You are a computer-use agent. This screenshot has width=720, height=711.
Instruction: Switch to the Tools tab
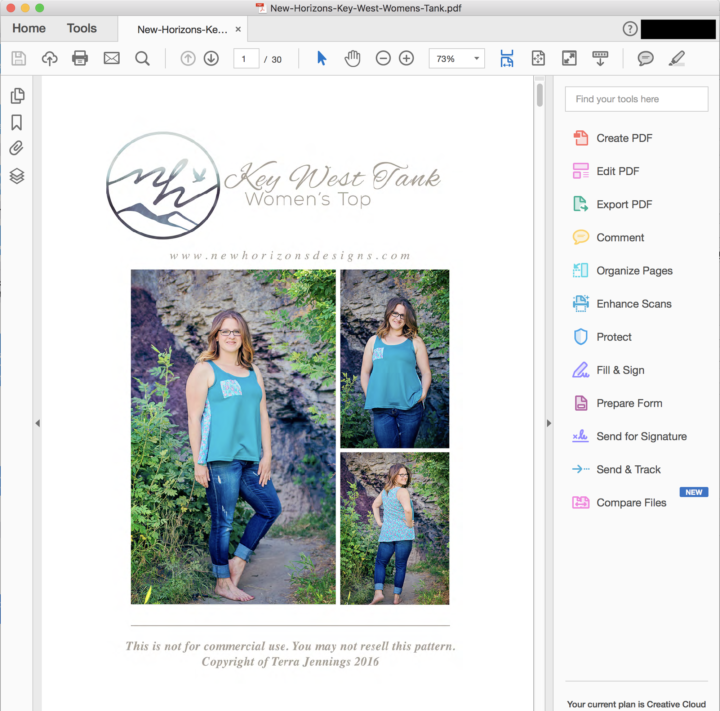coord(82,28)
